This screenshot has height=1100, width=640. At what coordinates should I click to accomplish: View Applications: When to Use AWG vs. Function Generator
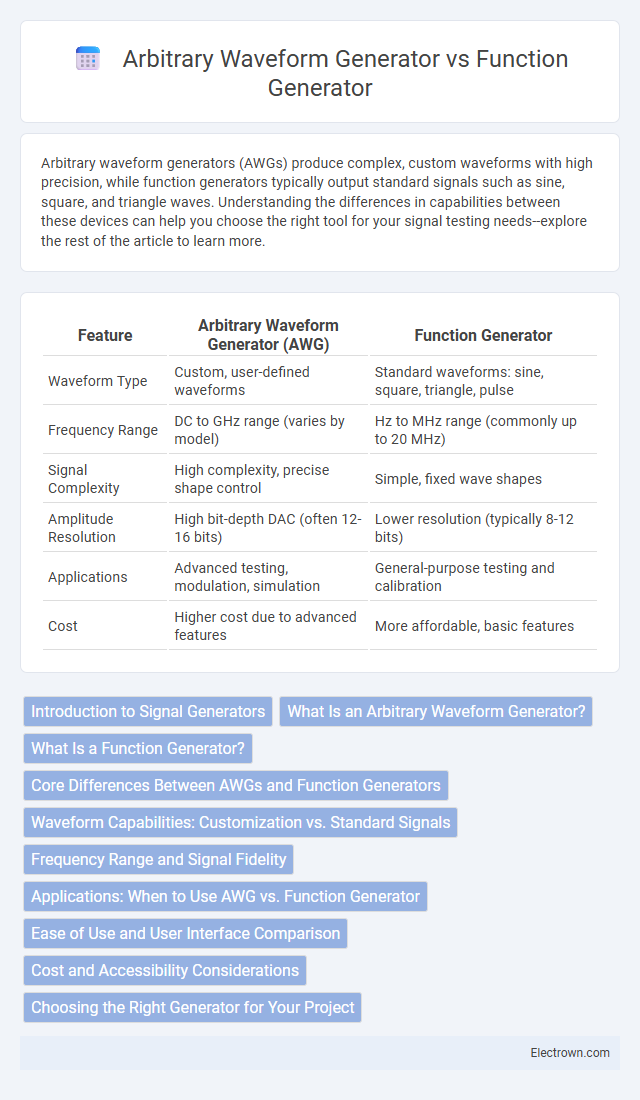pos(225,896)
